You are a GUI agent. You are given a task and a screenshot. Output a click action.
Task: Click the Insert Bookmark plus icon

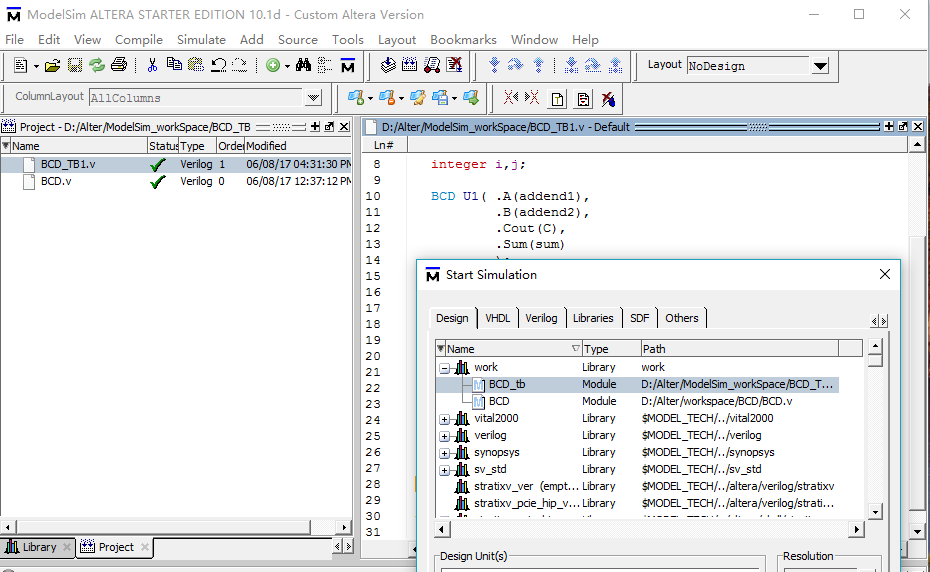pos(356,98)
